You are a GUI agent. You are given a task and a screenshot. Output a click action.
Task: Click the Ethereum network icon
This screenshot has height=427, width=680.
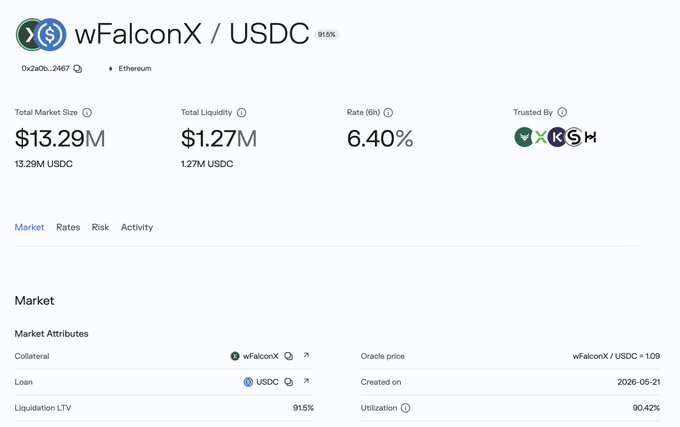pyautogui.click(x=110, y=68)
